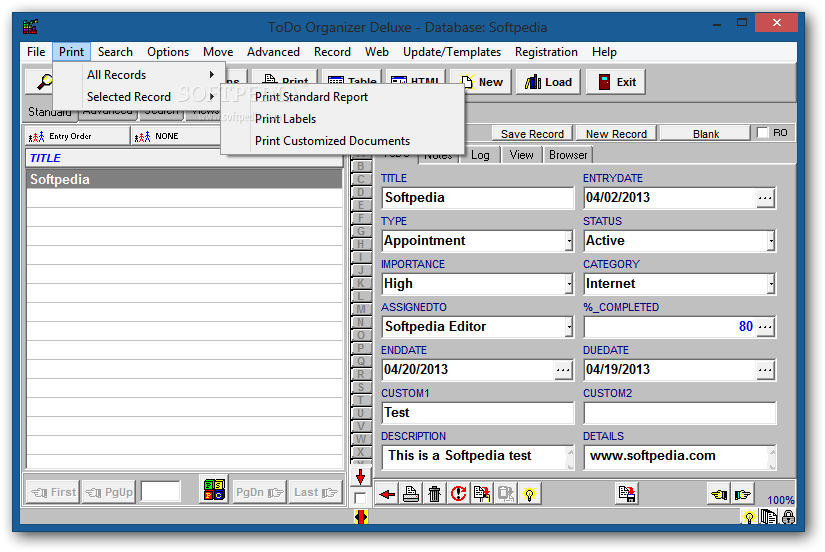This screenshot has height=552, width=825.
Task: Click the page number input box
Action: (161, 493)
